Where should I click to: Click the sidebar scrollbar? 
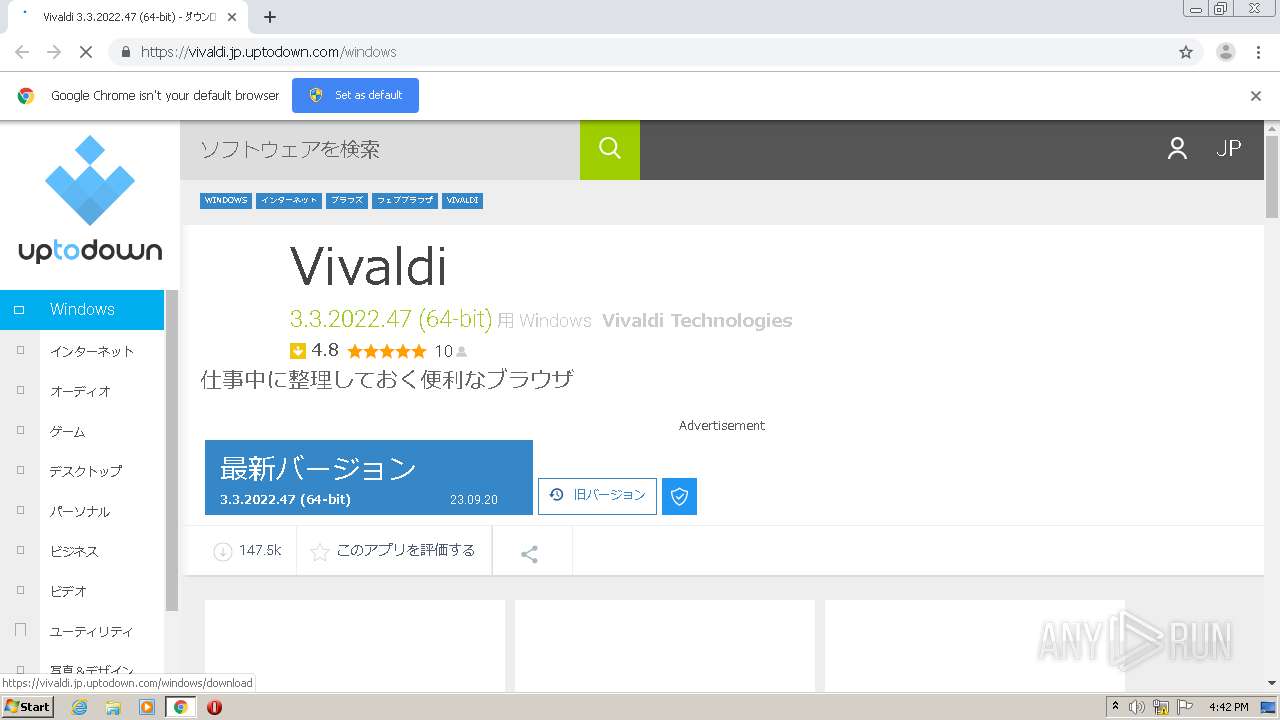pyautogui.click(x=172, y=450)
